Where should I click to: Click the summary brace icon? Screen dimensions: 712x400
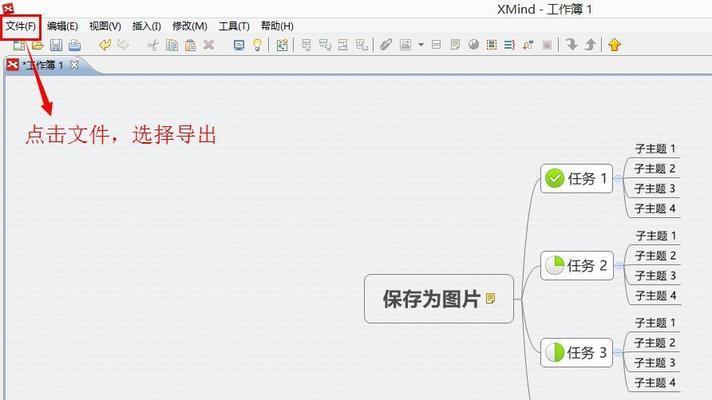point(509,44)
